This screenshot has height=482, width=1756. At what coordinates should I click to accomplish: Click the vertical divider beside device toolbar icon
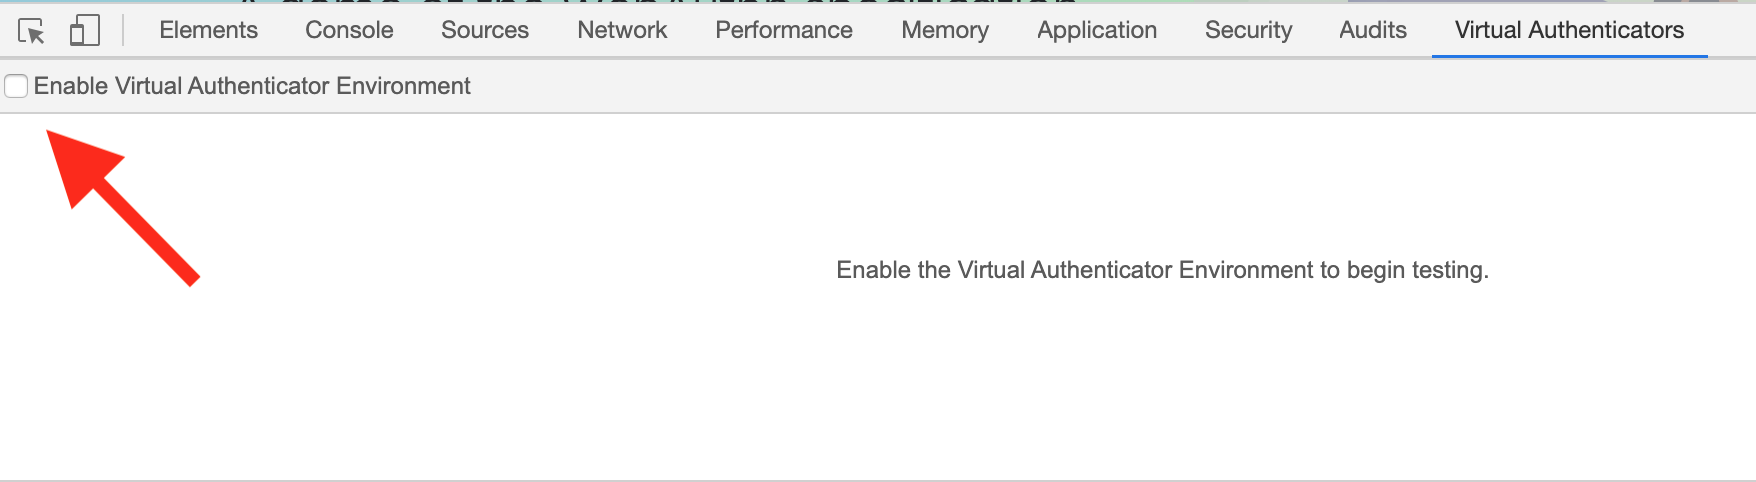(123, 30)
